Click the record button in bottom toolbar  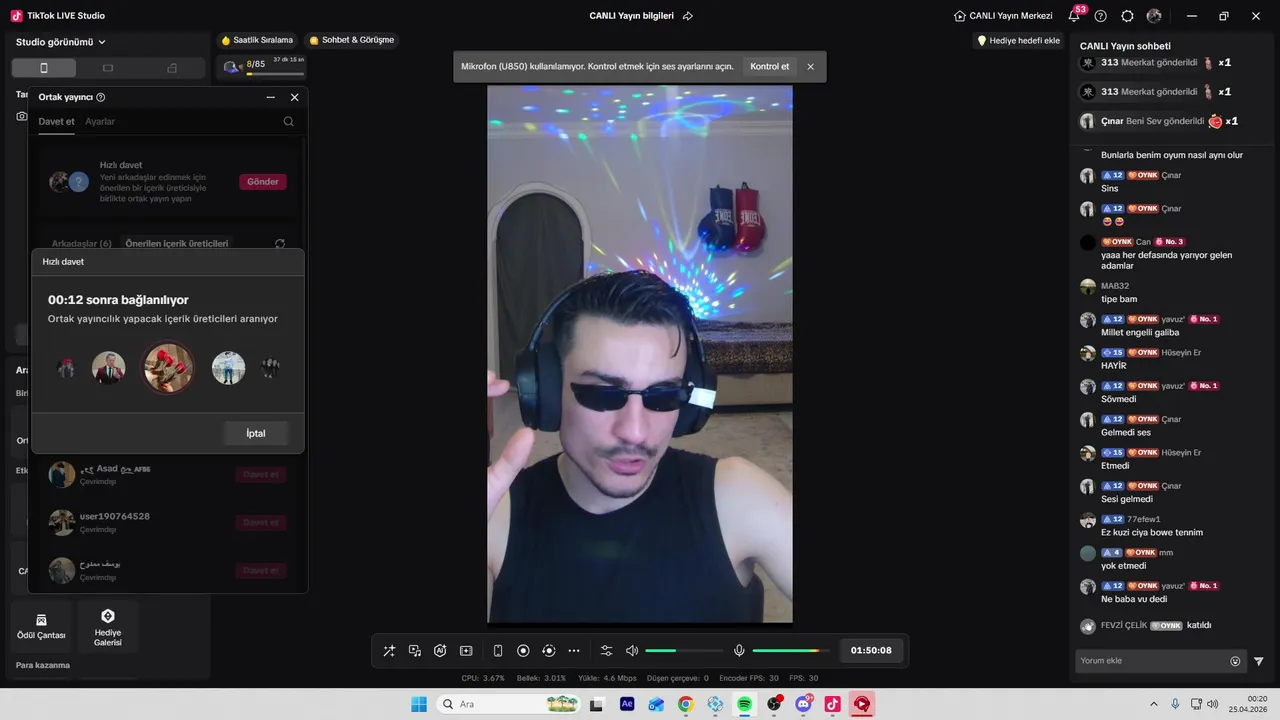click(523, 651)
